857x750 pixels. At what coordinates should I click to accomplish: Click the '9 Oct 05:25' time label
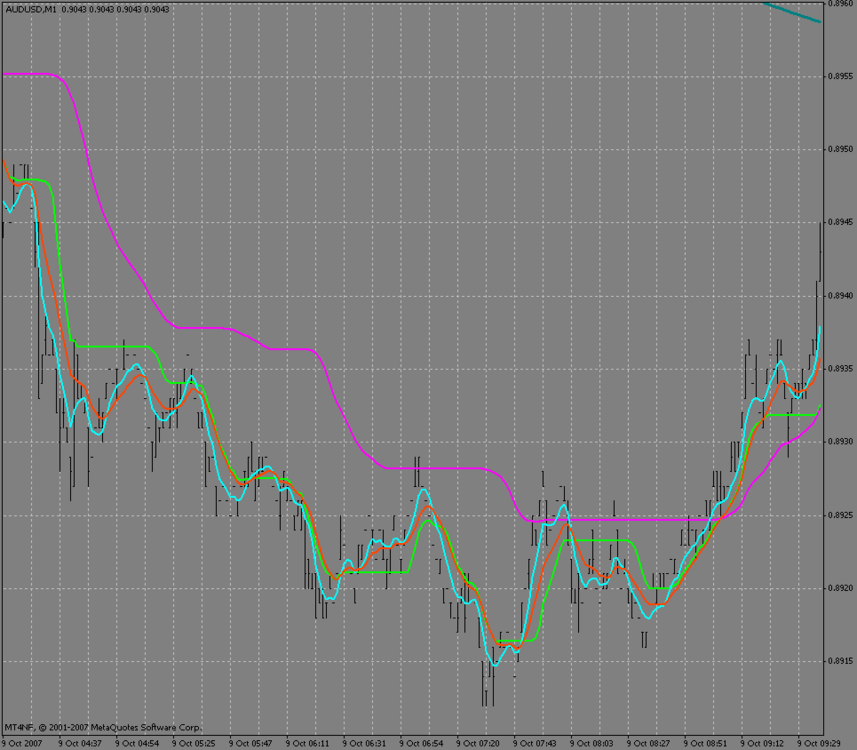pos(193,743)
